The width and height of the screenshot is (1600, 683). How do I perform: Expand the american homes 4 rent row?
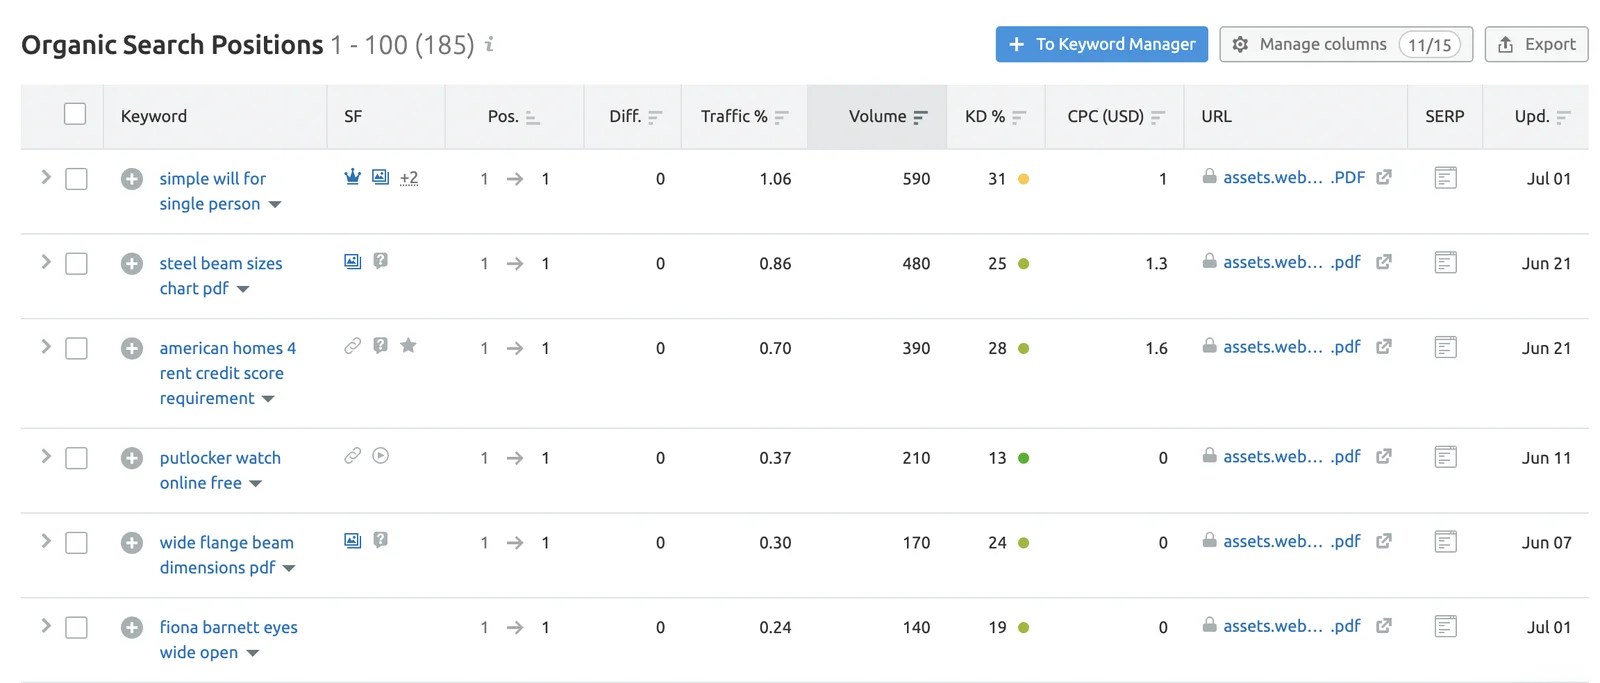(46, 346)
